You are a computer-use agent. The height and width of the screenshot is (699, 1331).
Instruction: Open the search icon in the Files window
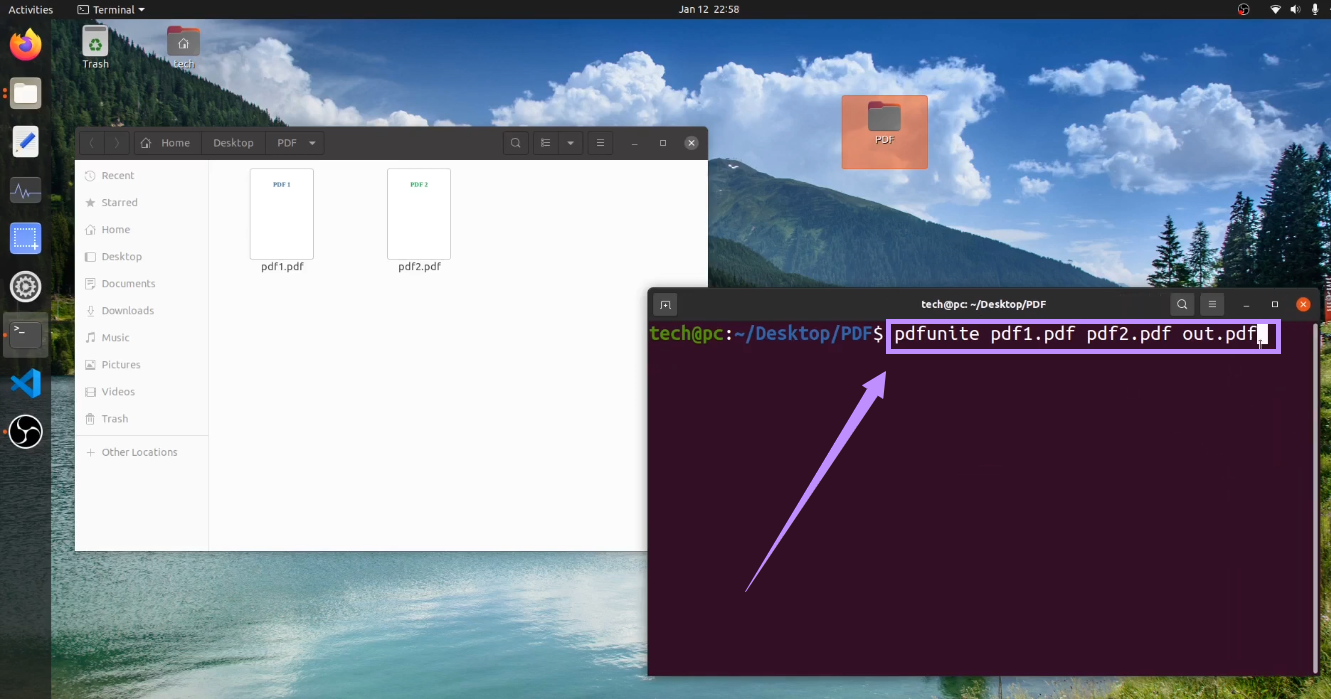point(515,142)
